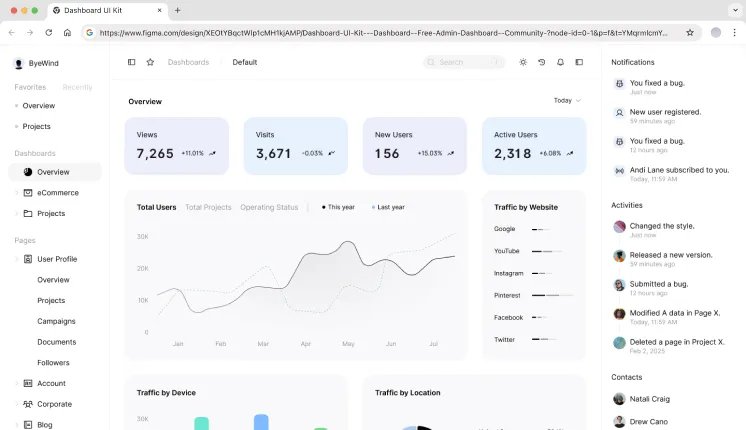Click the ByeWind profile avatar

(x=19, y=63)
